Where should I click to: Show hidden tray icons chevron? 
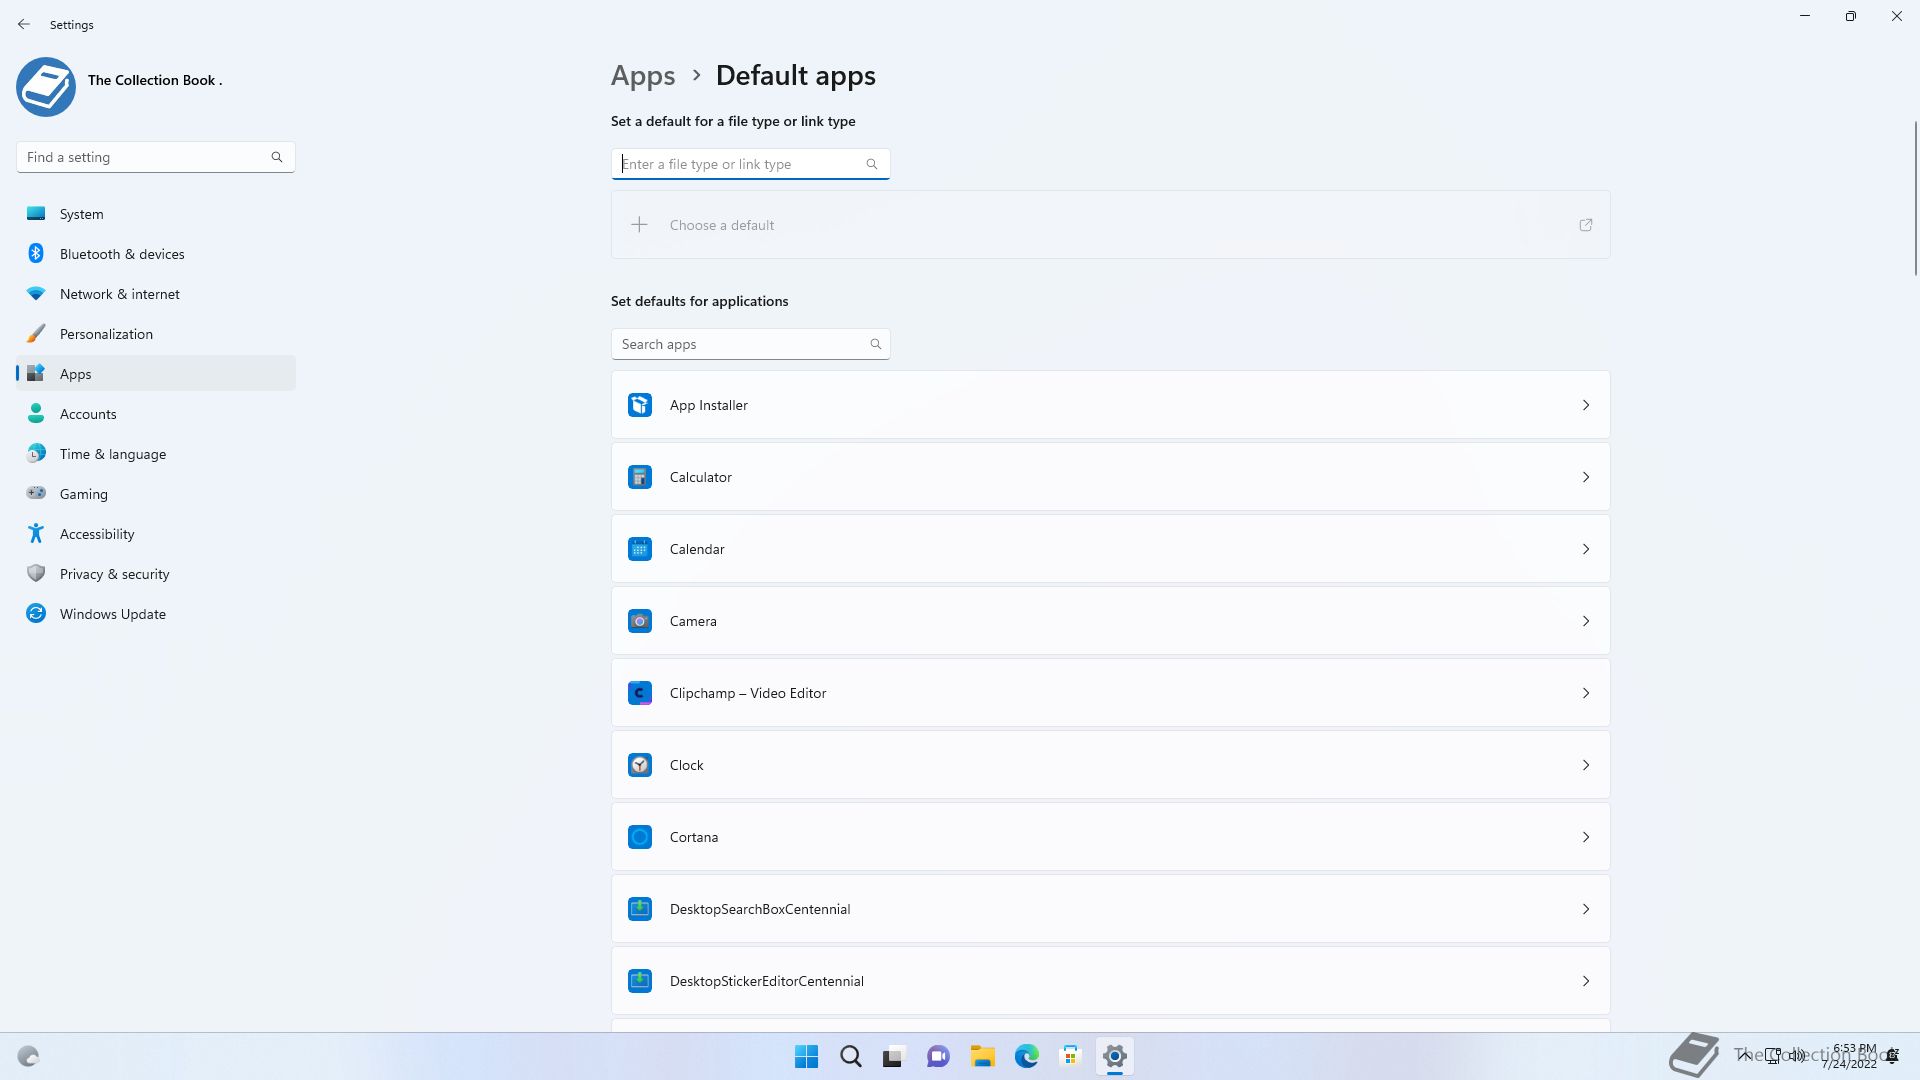click(1745, 1055)
